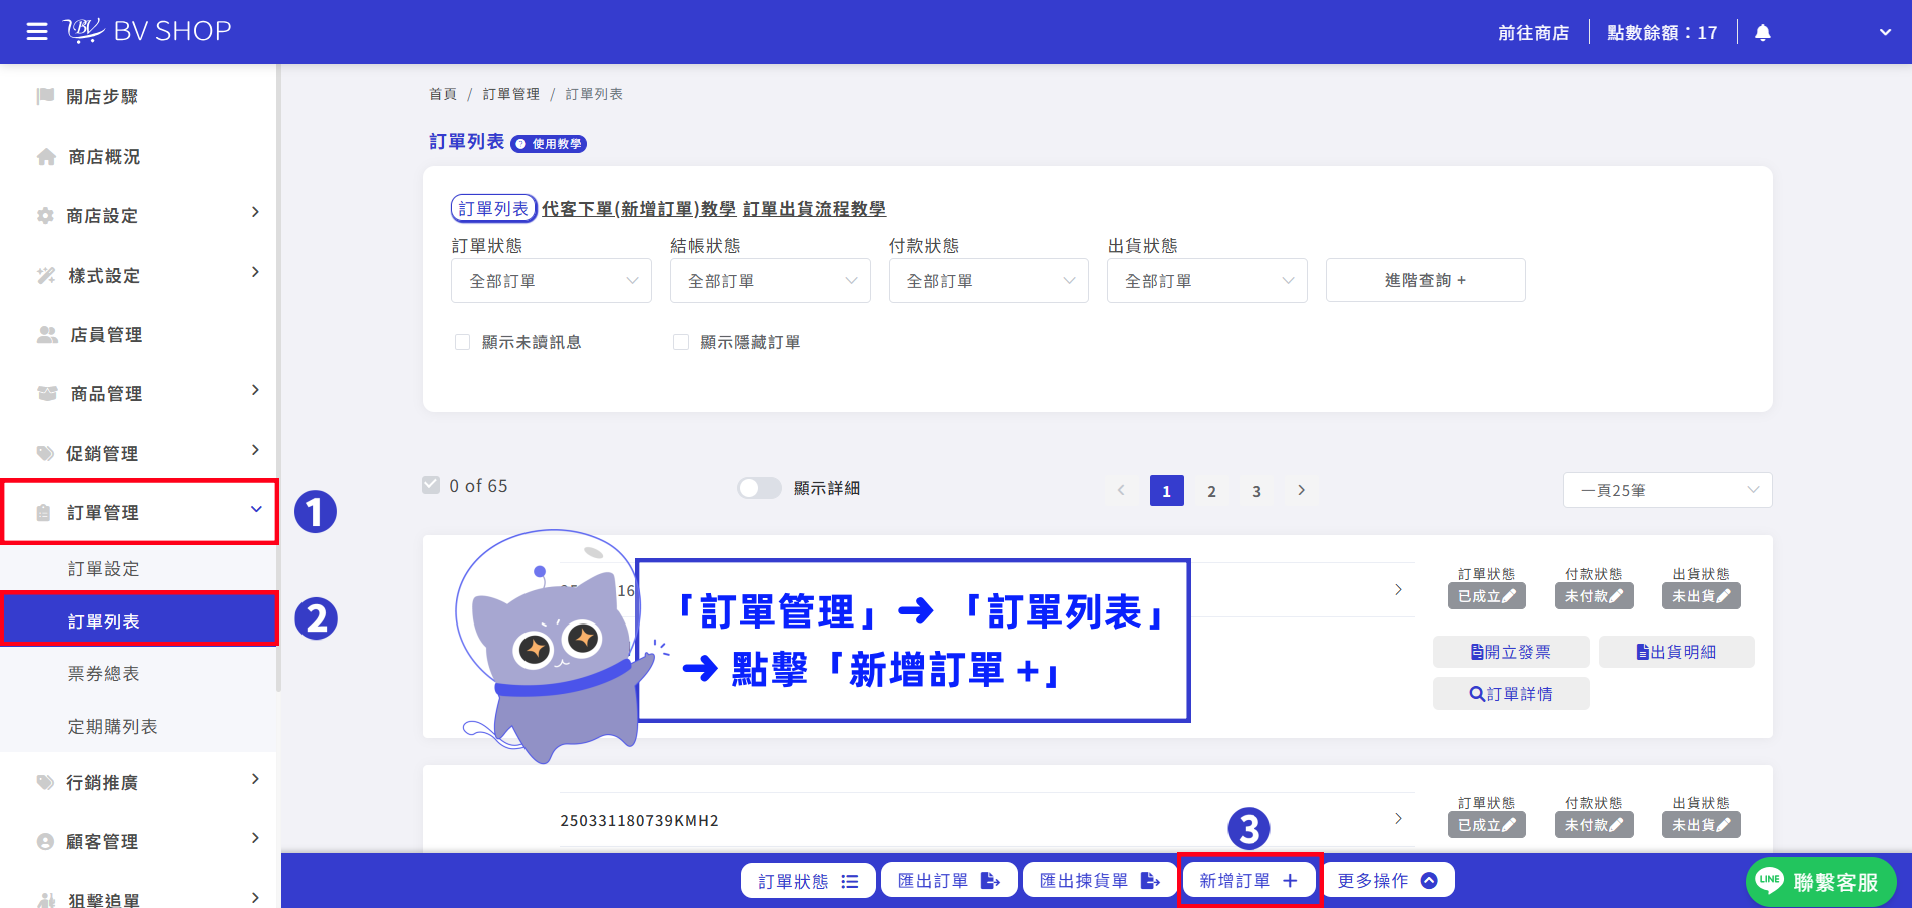Click the 新增訂單 + button
The image size is (1912, 908).
click(1249, 881)
